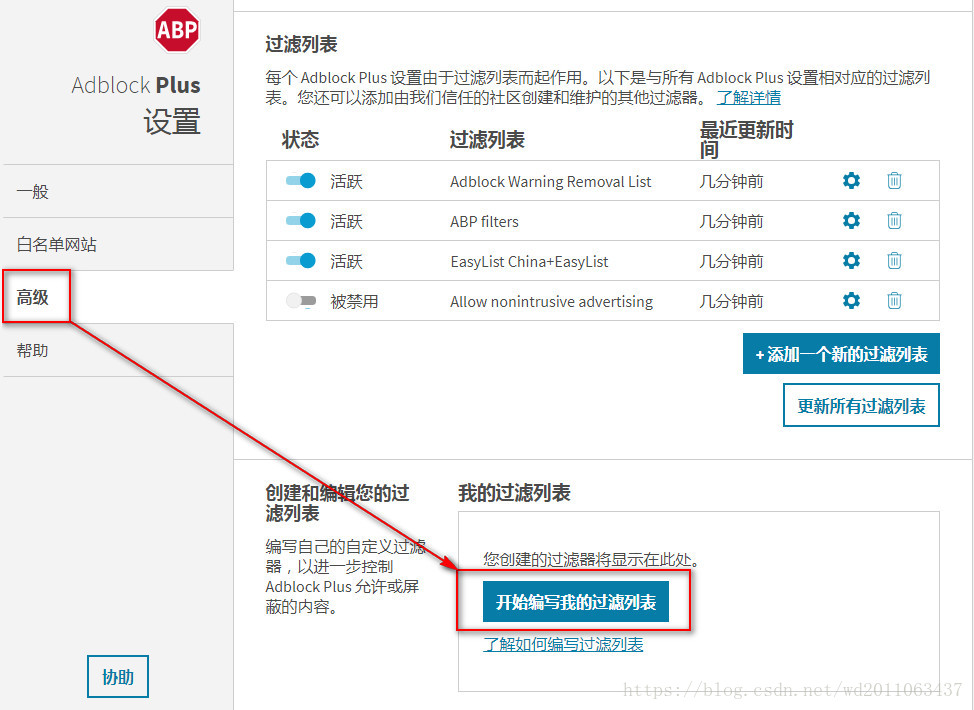Open settings gear for ABP filters
Screen dimensions: 974x710
851,221
